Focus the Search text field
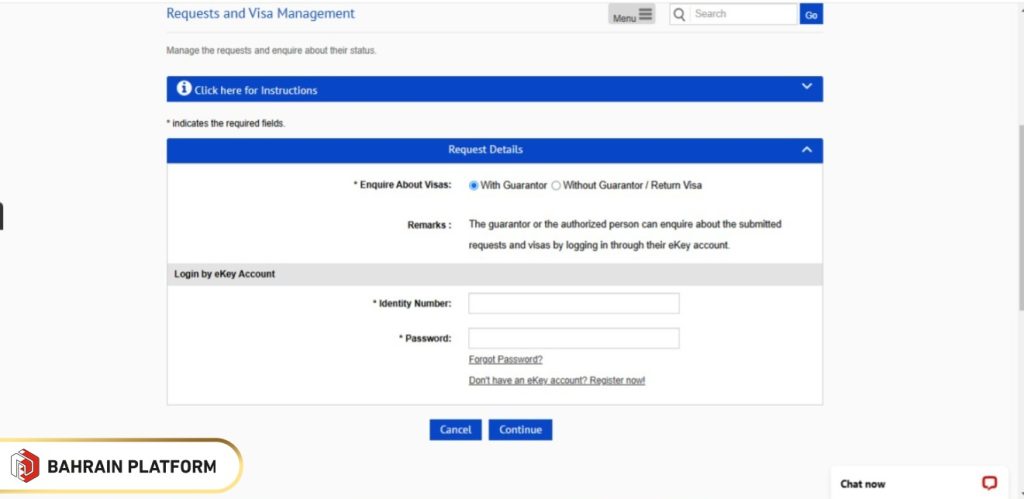Viewport: 1024px width, 499px height. (x=744, y=14)
